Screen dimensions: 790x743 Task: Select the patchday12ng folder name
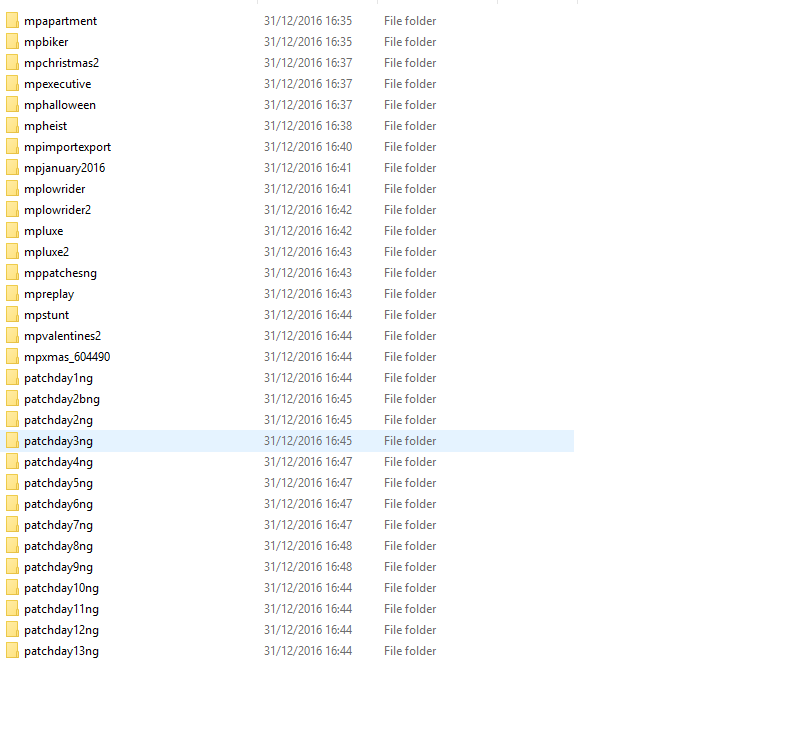(x=61, y=630)
